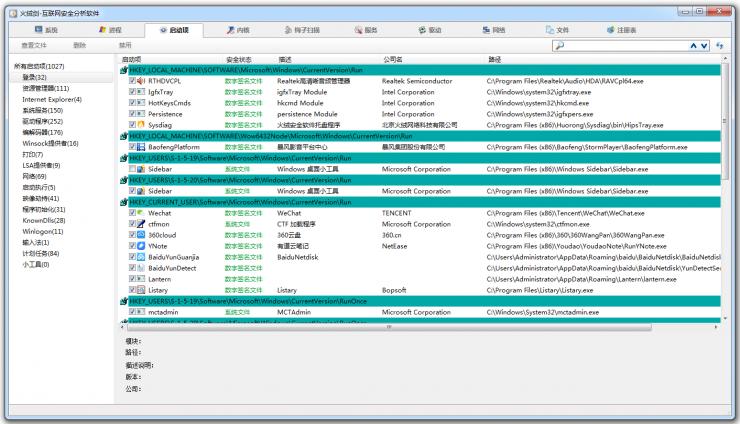Uncheck the Listary startup checkbox
740x424 pixels.
pos(132,290)
